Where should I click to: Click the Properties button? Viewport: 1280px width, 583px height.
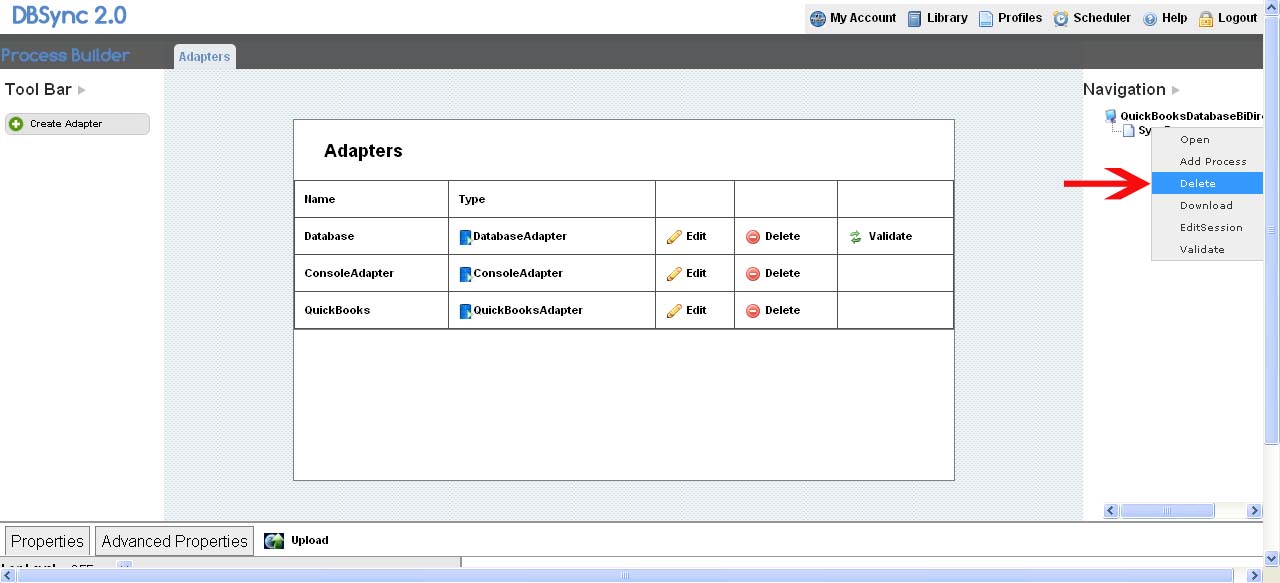click(47, 541)
